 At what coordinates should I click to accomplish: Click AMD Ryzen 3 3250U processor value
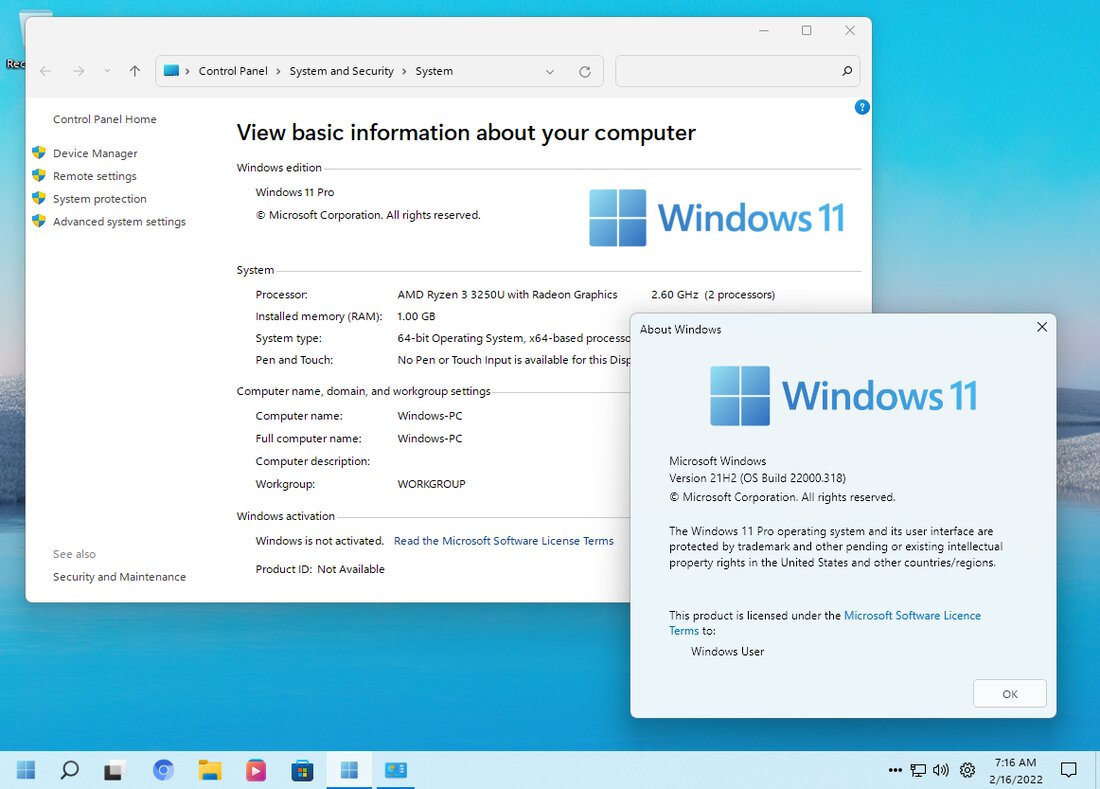click(x=507, y=295)
